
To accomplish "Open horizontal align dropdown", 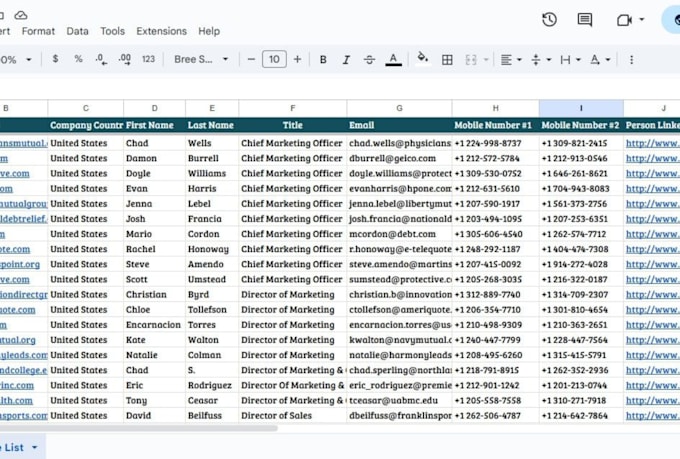I will 510,59.
